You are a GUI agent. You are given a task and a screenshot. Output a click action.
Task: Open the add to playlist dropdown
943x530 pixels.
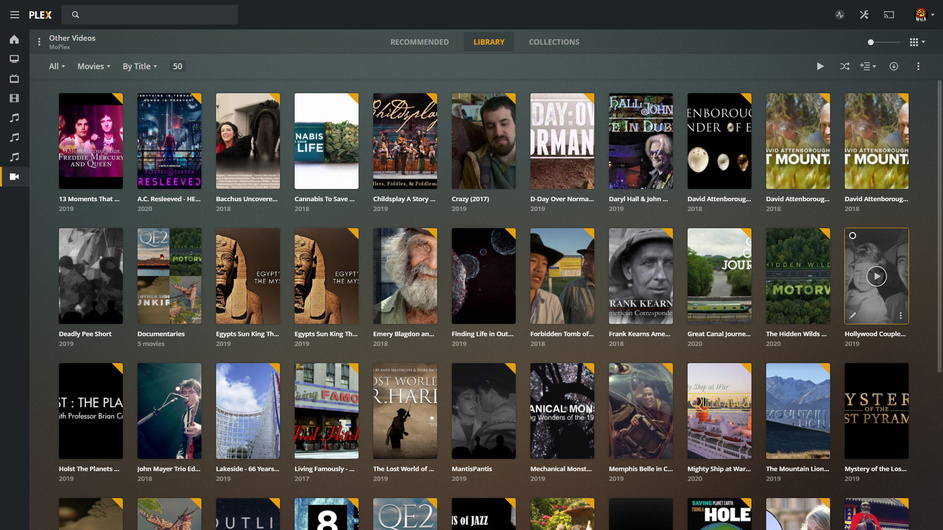click(x=867, y=66)
